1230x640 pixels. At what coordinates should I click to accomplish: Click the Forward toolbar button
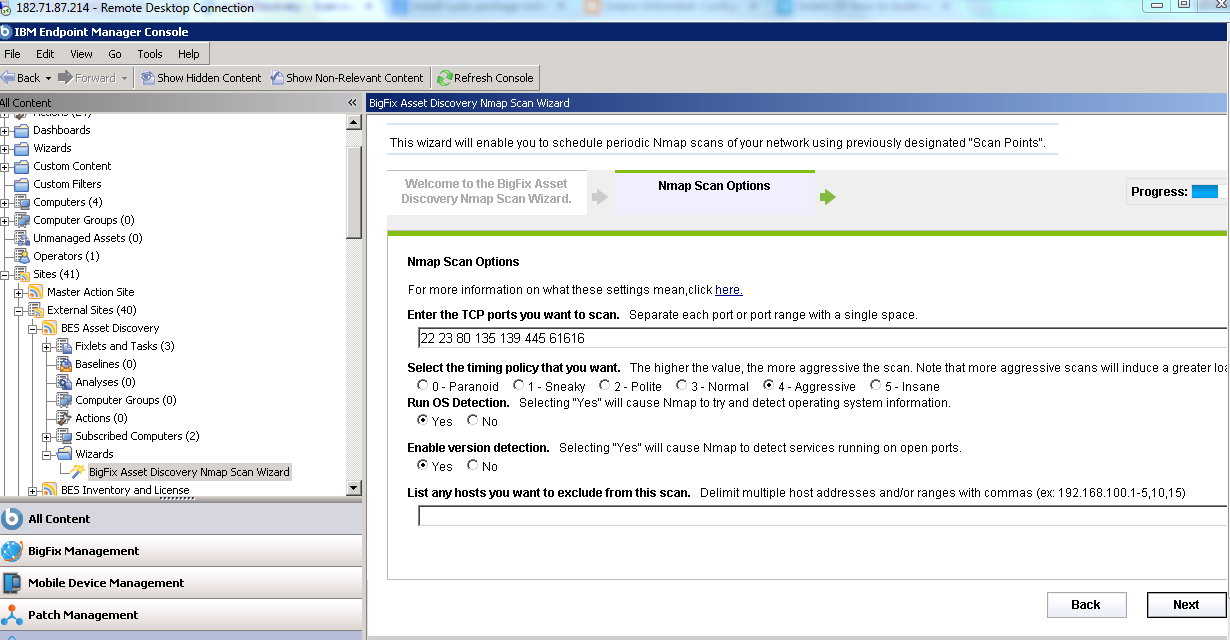(87, 78)
